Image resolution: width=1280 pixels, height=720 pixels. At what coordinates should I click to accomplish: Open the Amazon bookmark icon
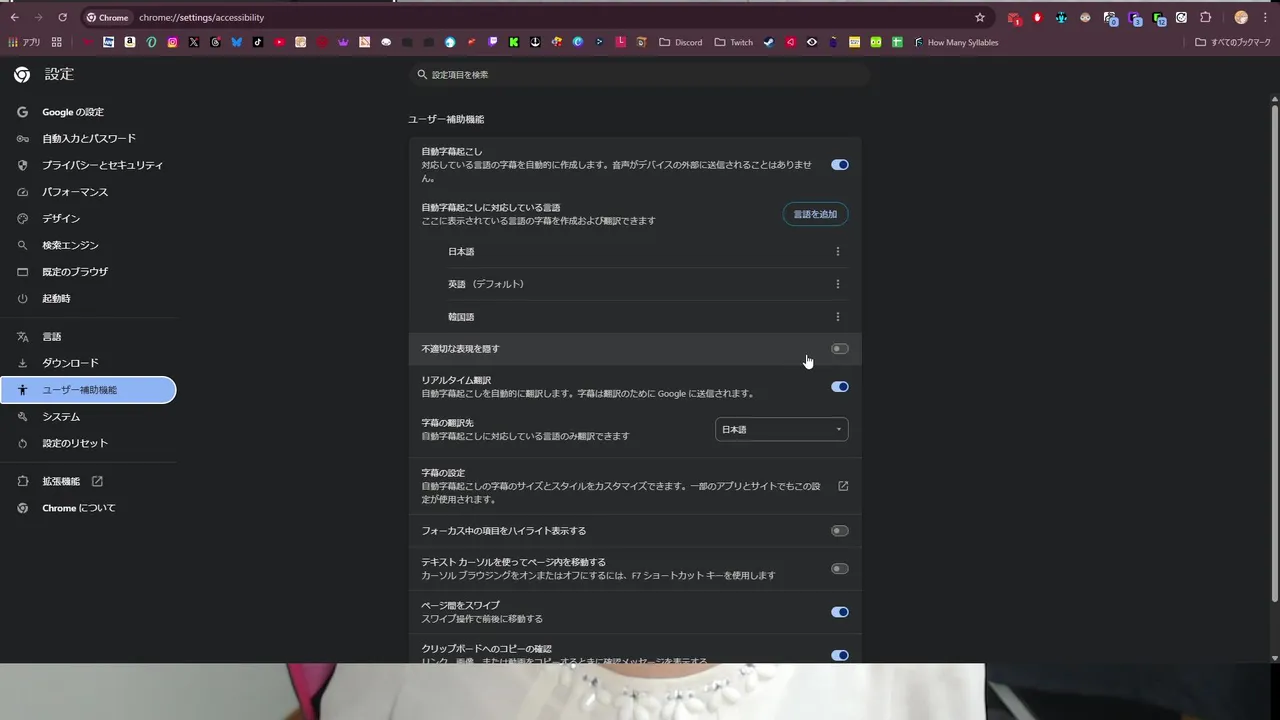click(x=130, y=42)
